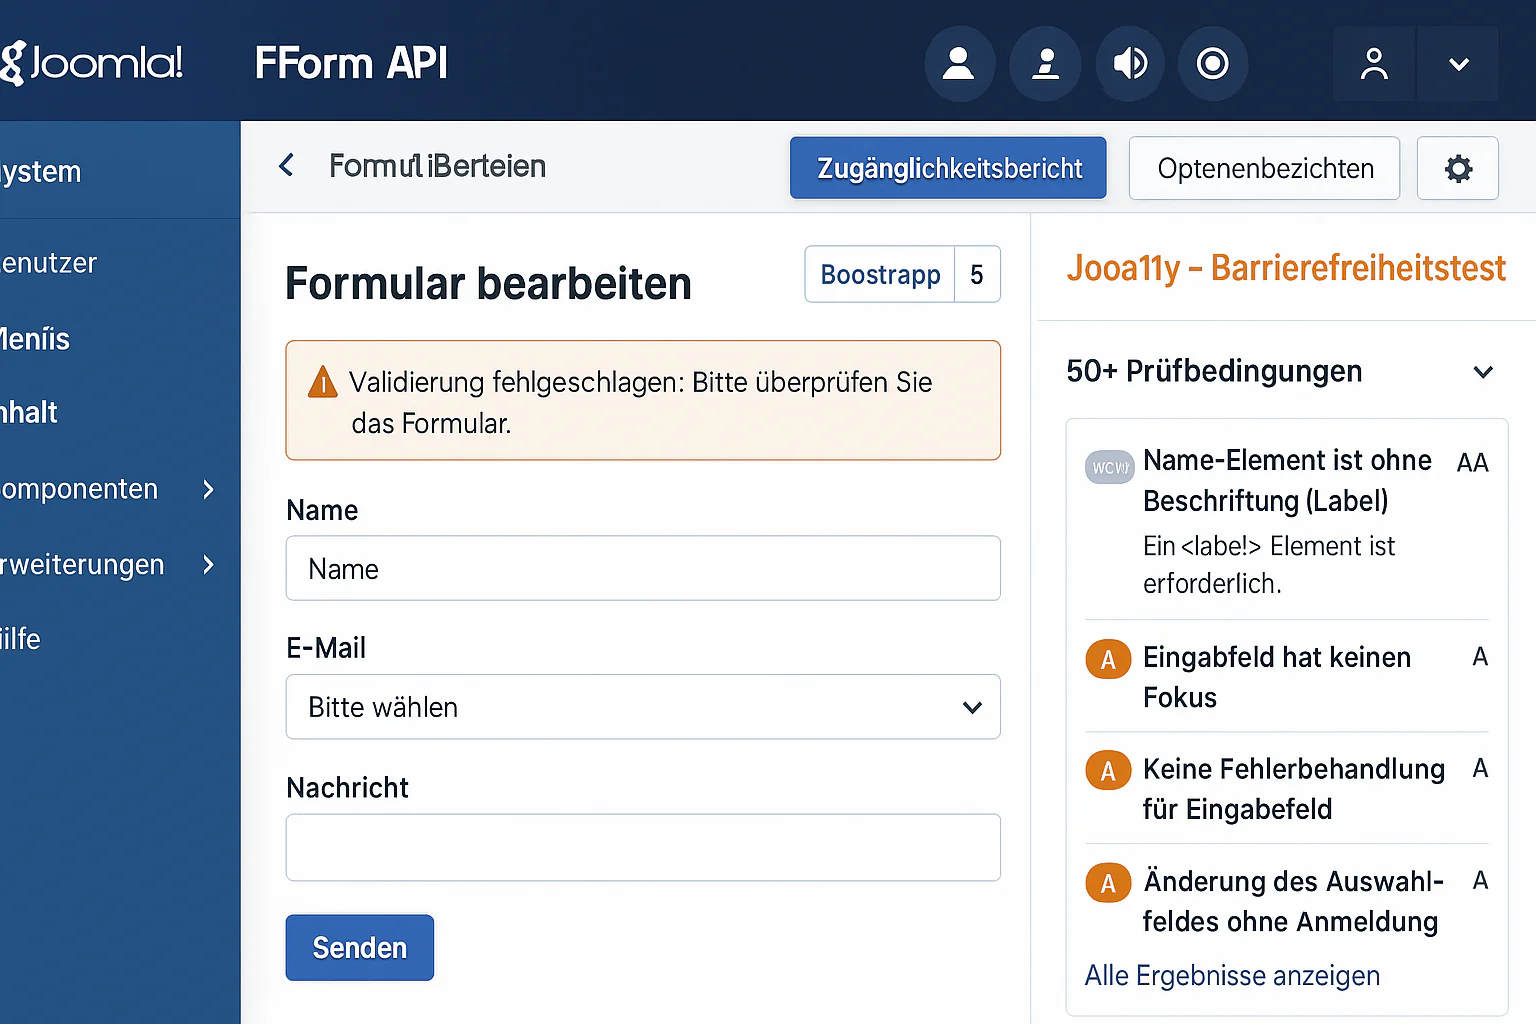Image resolution: width=1536 pixels, height=1024 pixels.
Task: Click the speaker notification icon in top bar
Action: click(x=1129, y=63)
